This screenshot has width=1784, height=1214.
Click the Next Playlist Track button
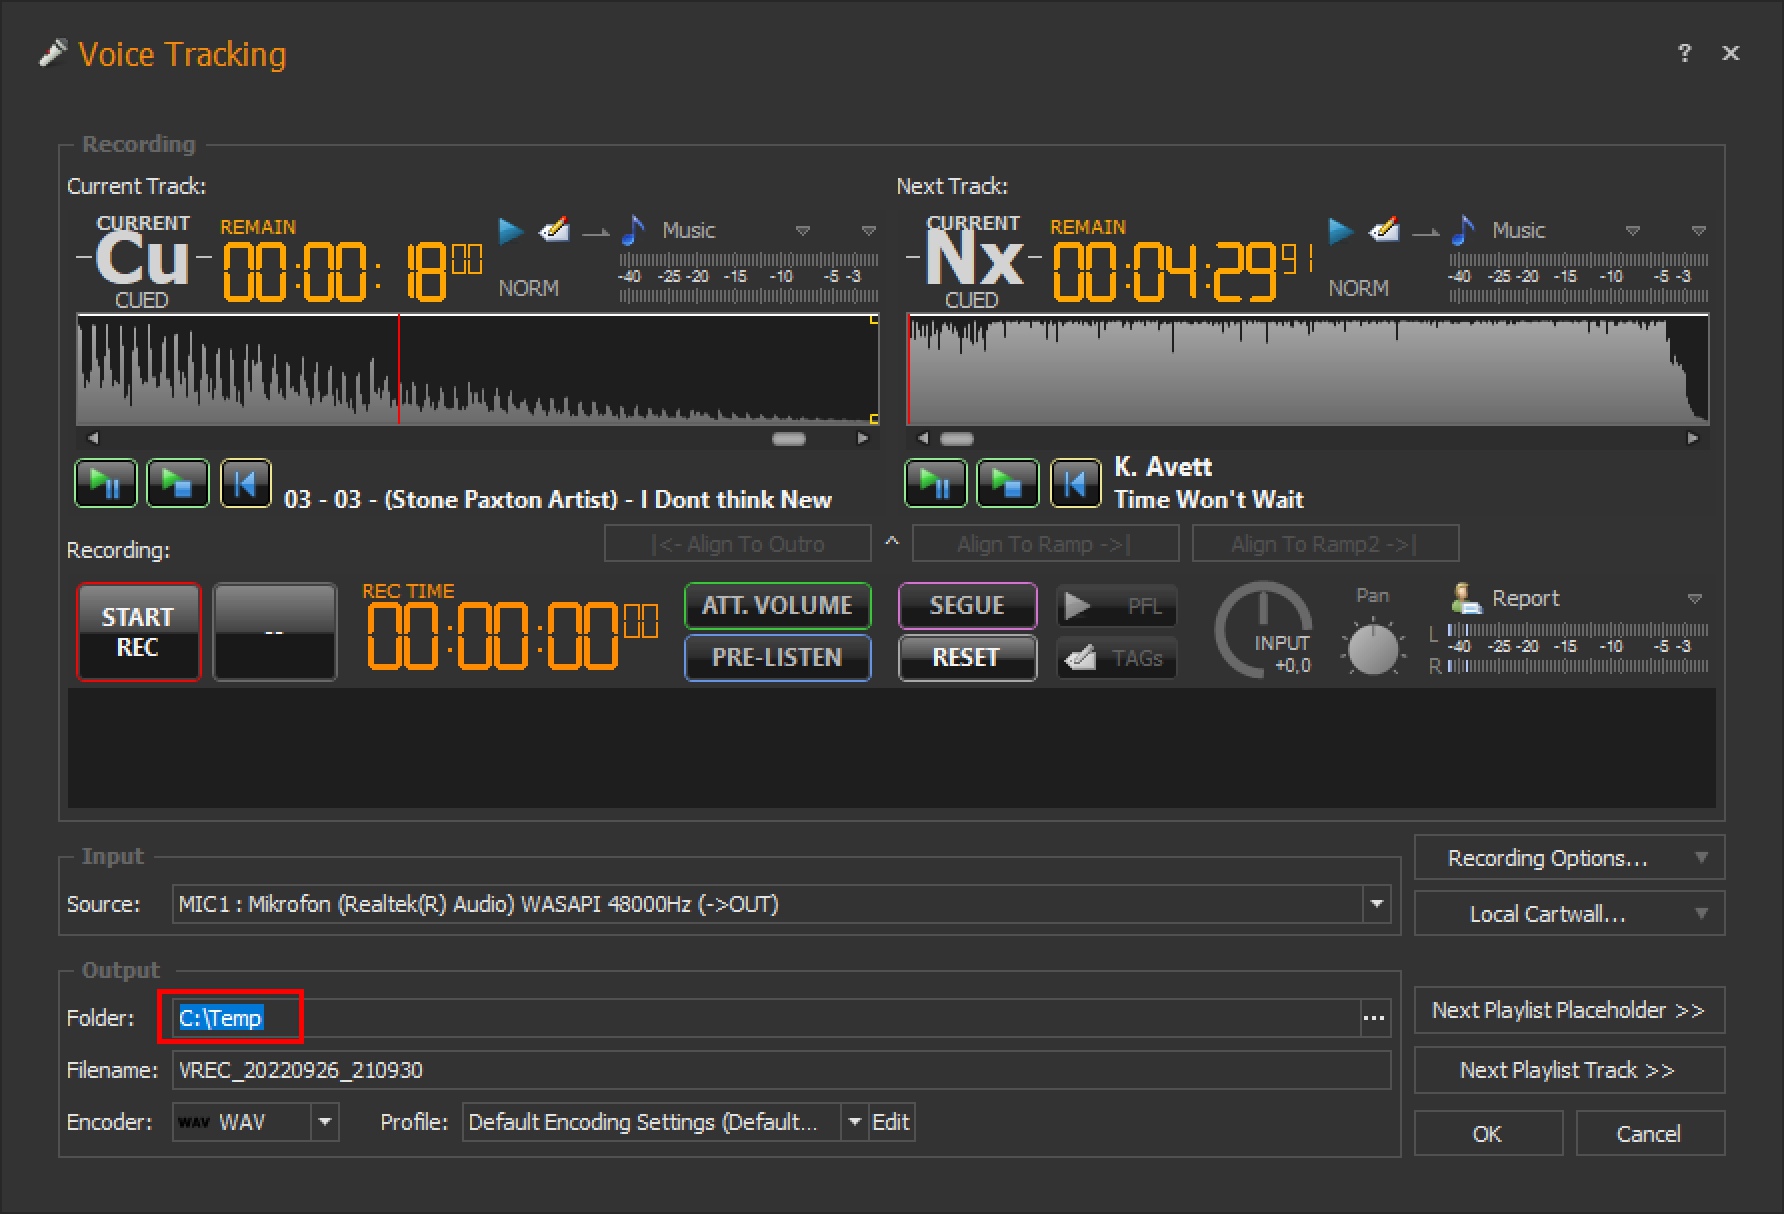[1568, 1070]
